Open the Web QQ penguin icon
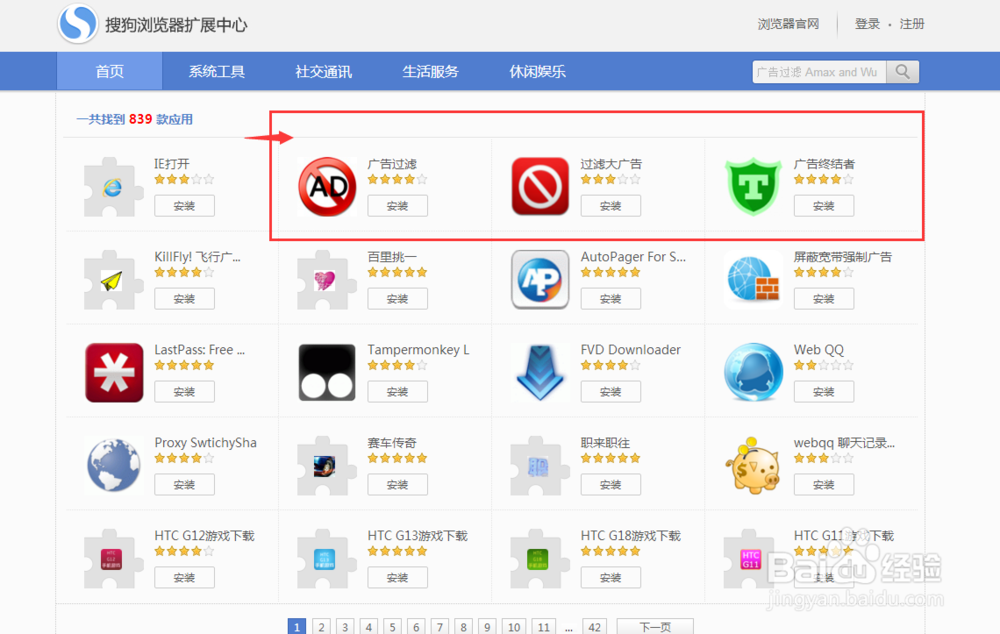 753,372
